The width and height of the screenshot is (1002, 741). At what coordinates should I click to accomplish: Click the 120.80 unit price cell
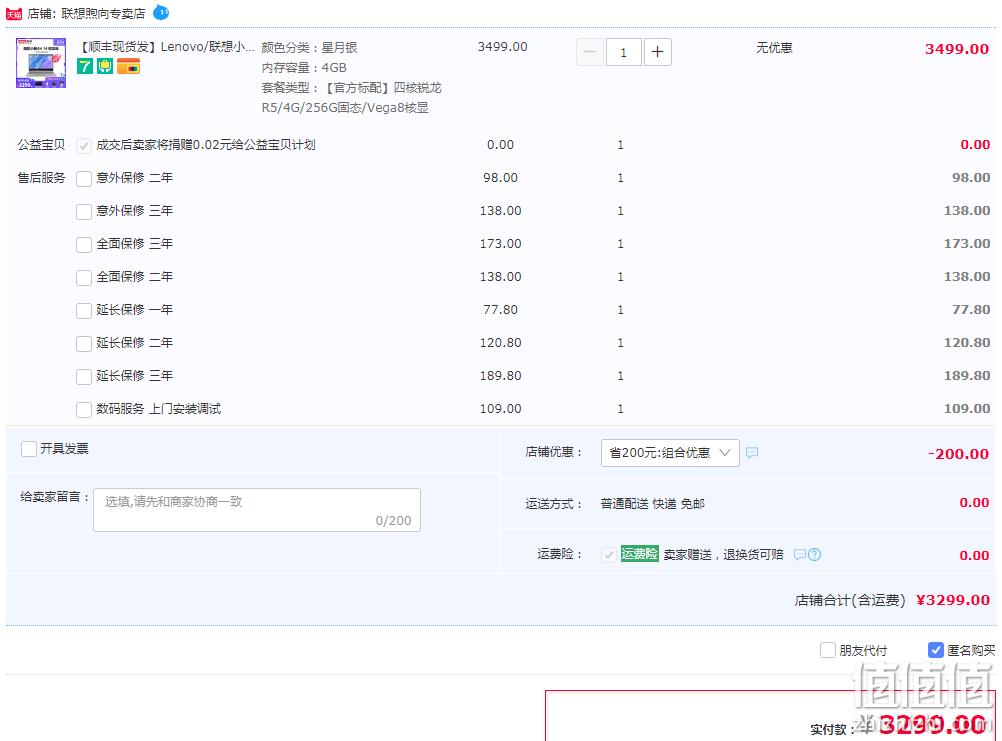[500, 342]
